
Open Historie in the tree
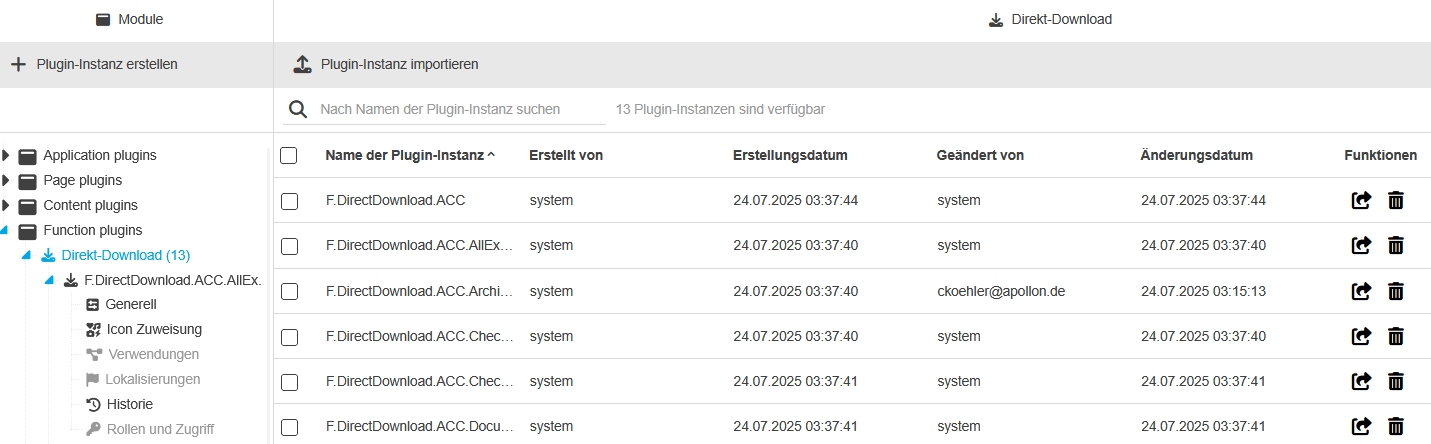pyautogui.click(x=129, y=404)
